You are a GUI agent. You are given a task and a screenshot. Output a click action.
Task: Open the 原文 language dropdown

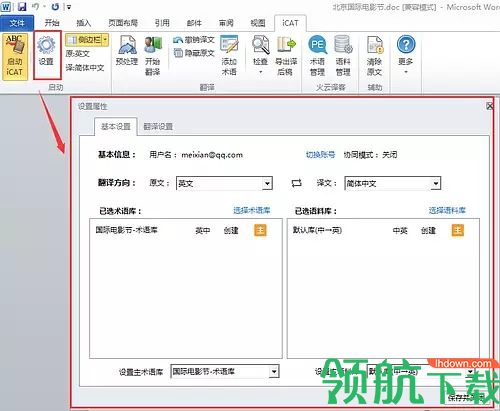tap(224, 183)
